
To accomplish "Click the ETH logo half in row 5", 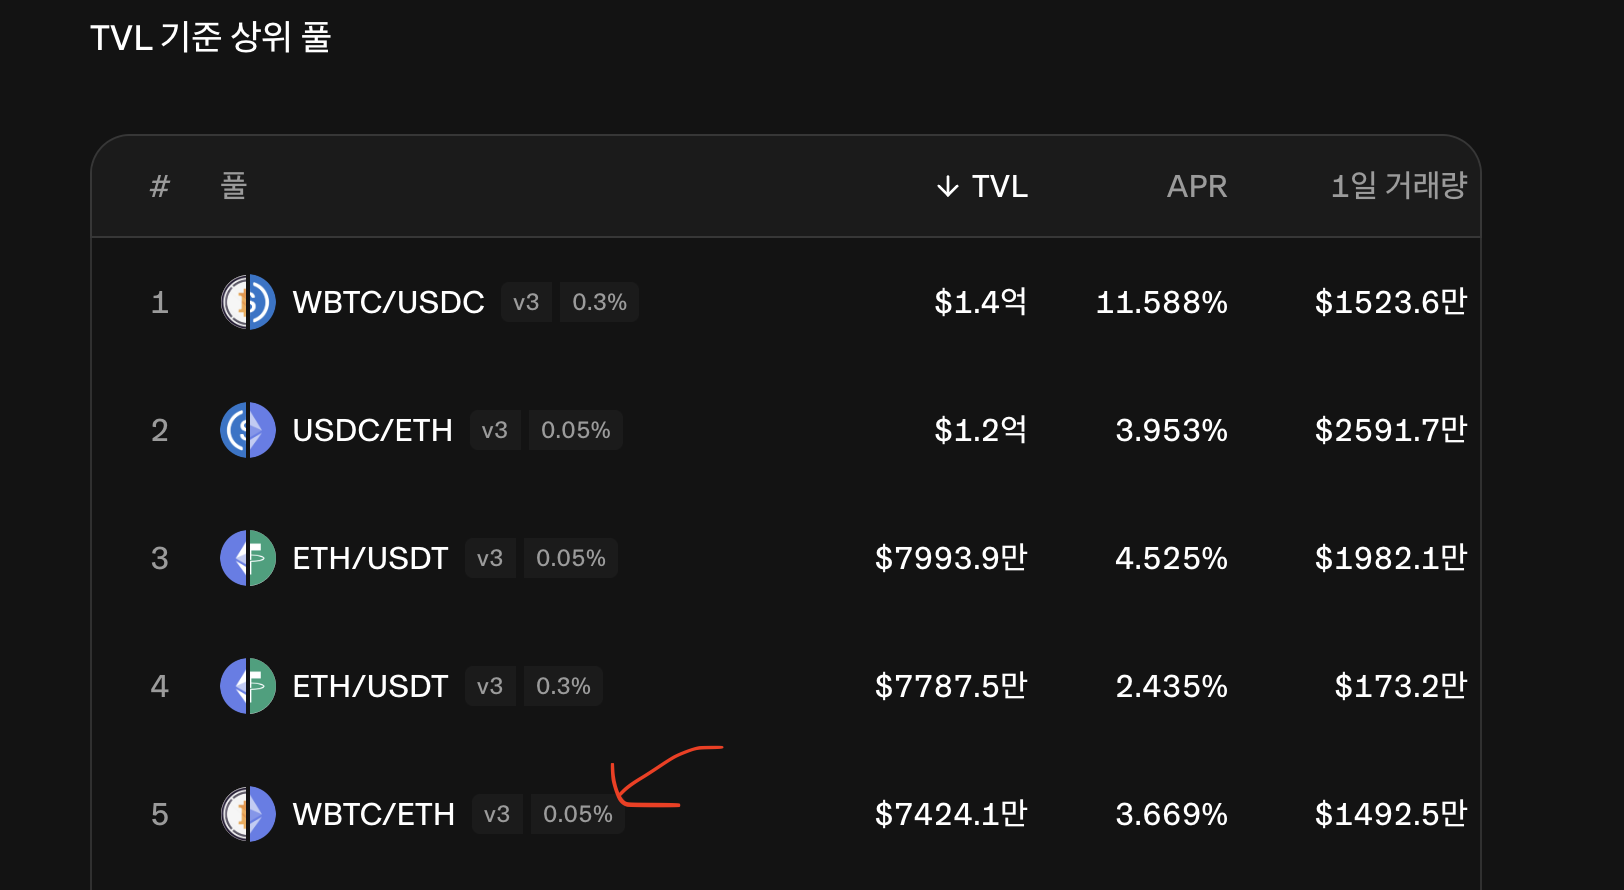I will coord(260,813).
